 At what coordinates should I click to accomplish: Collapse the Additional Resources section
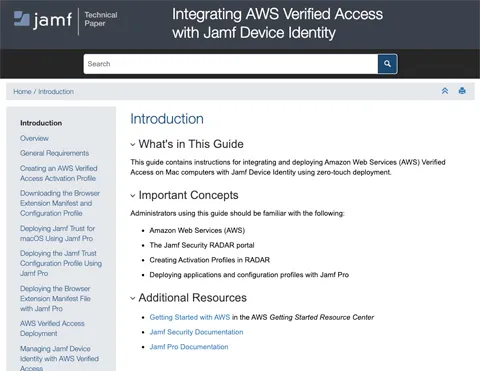(133, 298)
